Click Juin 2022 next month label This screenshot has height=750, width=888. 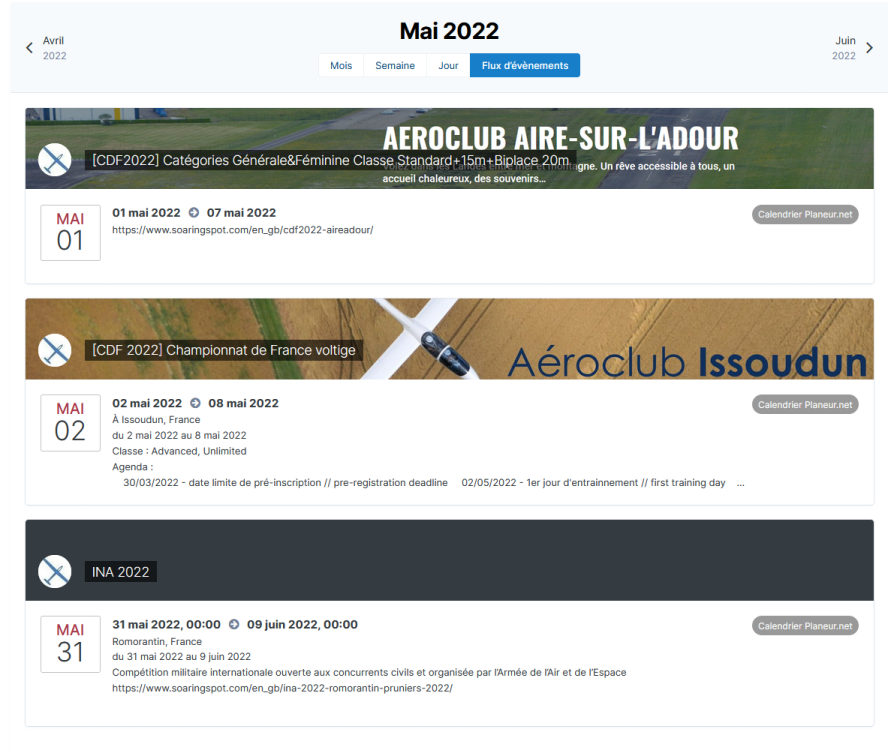coord(844,48)
